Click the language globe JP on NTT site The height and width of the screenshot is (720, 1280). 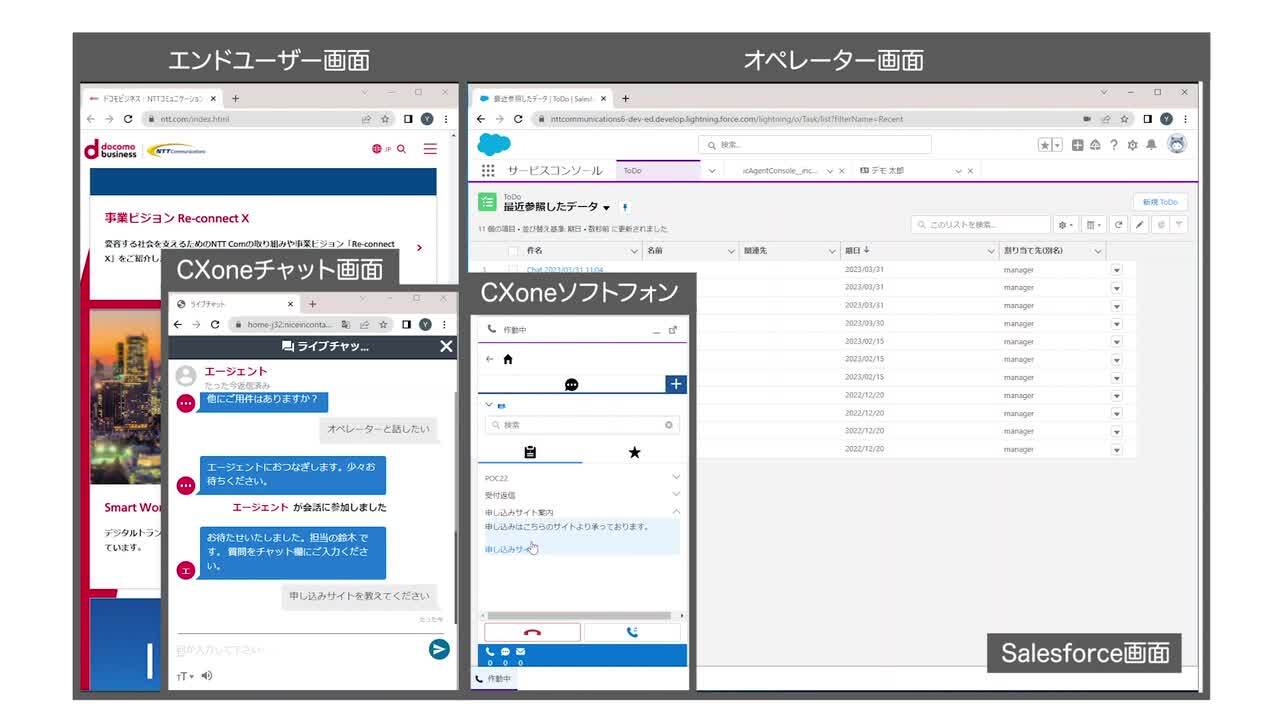click(x=381, y=149)
